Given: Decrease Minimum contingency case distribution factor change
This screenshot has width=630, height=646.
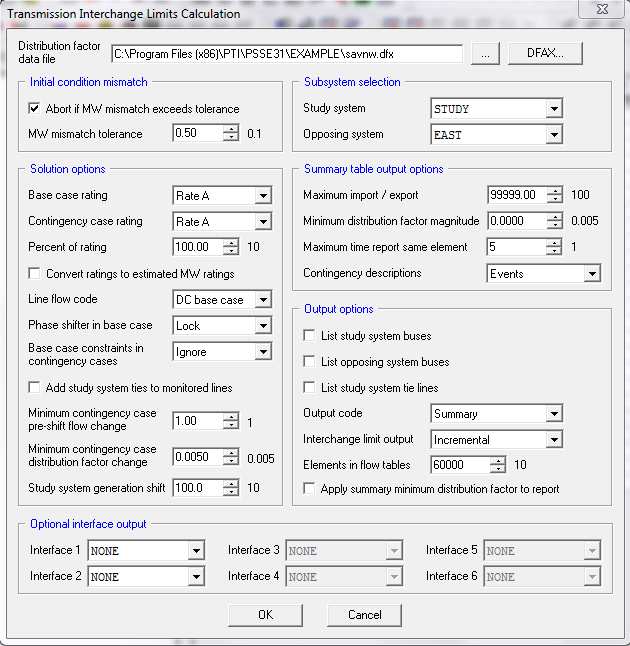Looking at the screenshot, I should tap(231, 461).
